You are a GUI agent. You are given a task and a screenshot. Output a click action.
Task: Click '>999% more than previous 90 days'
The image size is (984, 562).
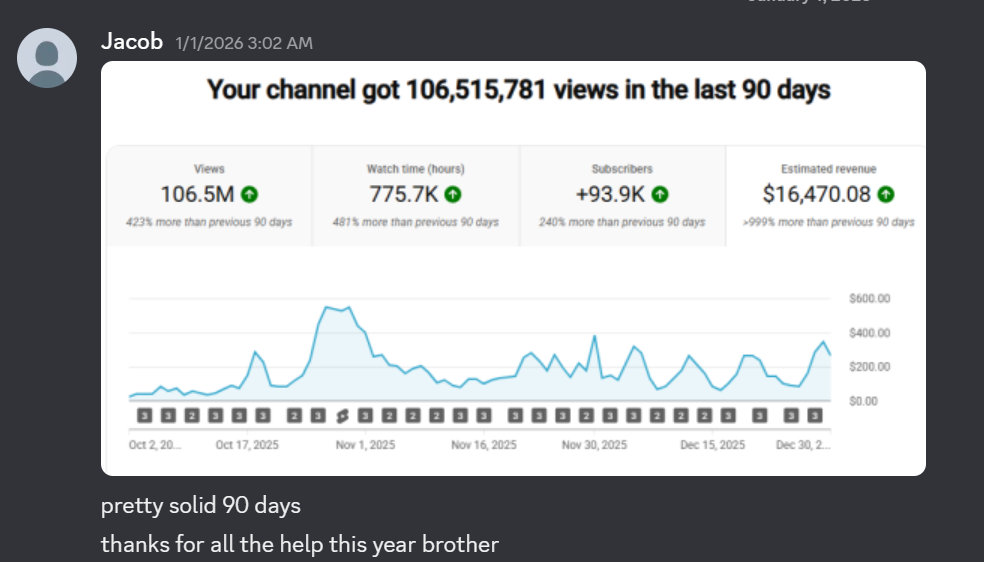[828, 222]
